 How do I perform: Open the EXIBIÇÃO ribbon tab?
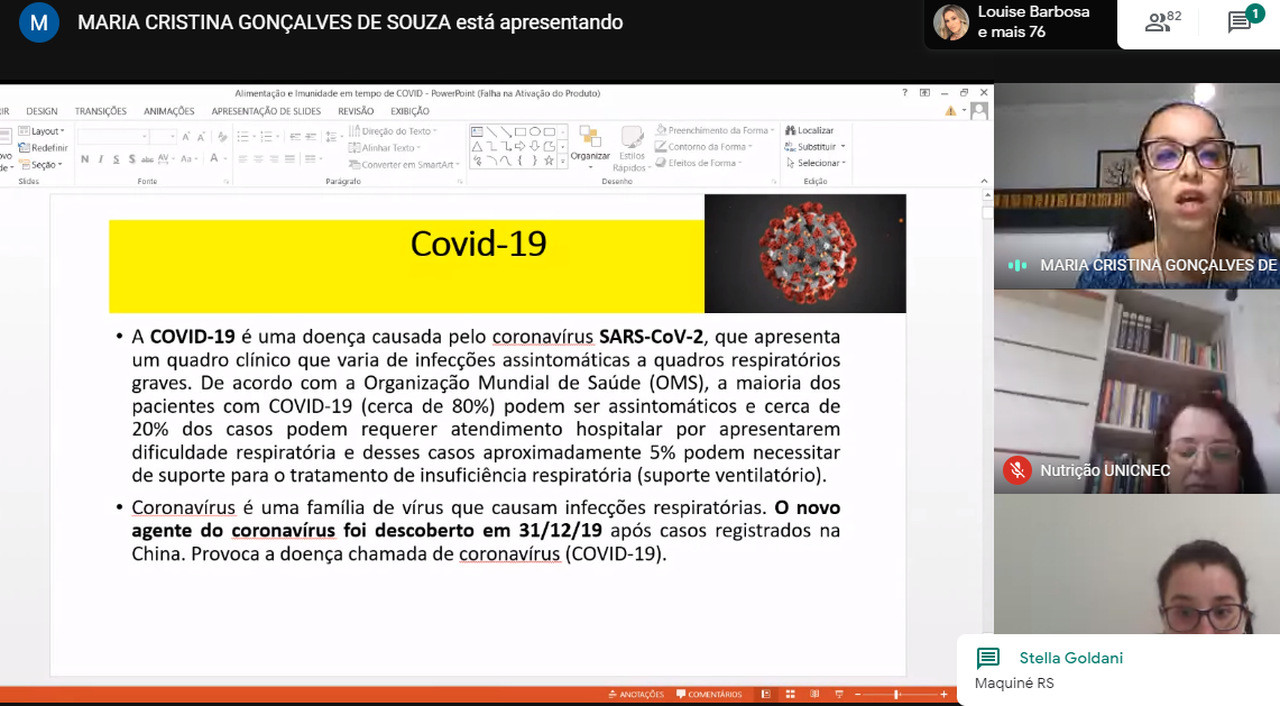pyautogui.click(x=410, y=111)
